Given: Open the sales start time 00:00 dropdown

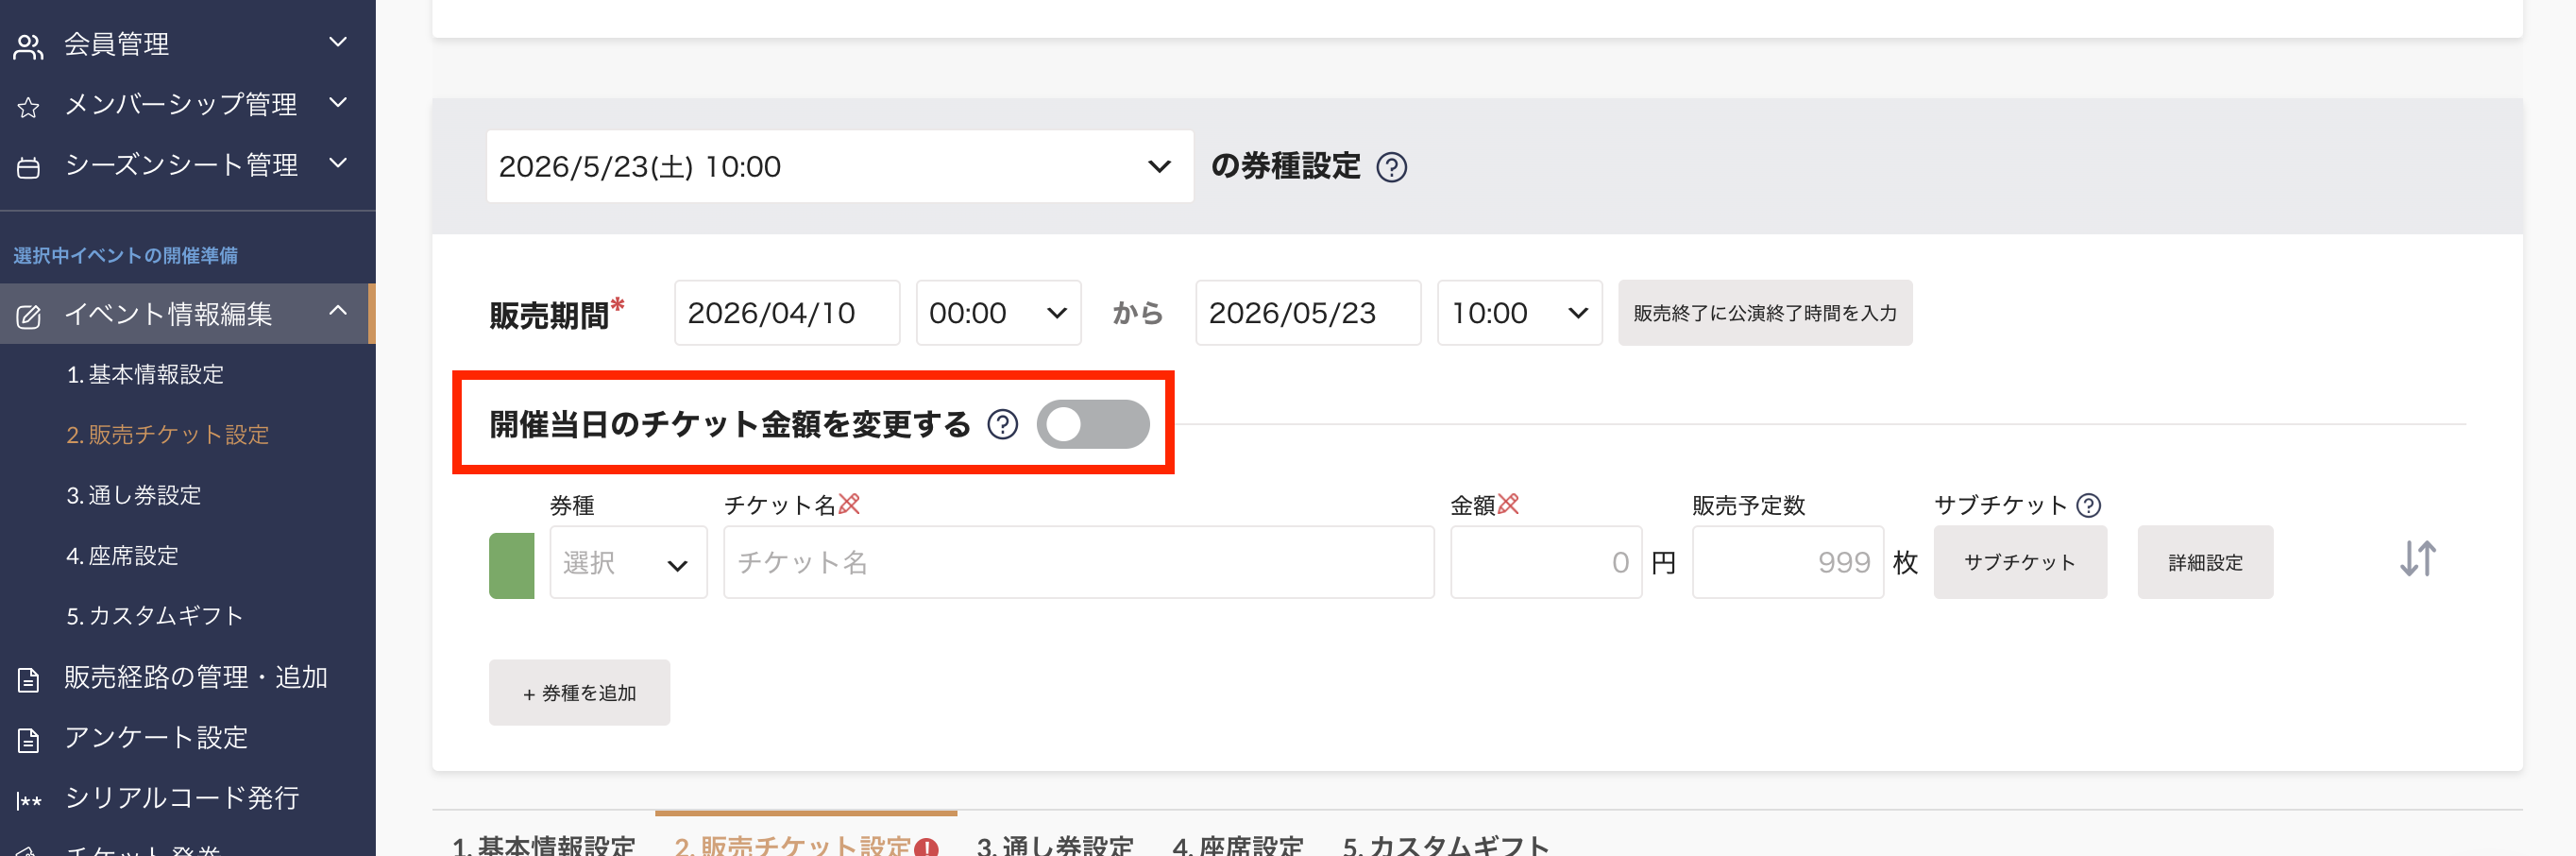Looking at the screenshot, I should [x=997, y=314].
